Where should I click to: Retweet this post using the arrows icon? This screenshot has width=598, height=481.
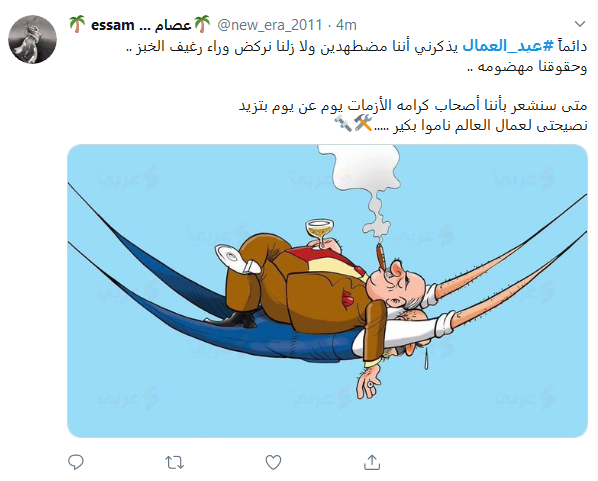click(175, 462)
